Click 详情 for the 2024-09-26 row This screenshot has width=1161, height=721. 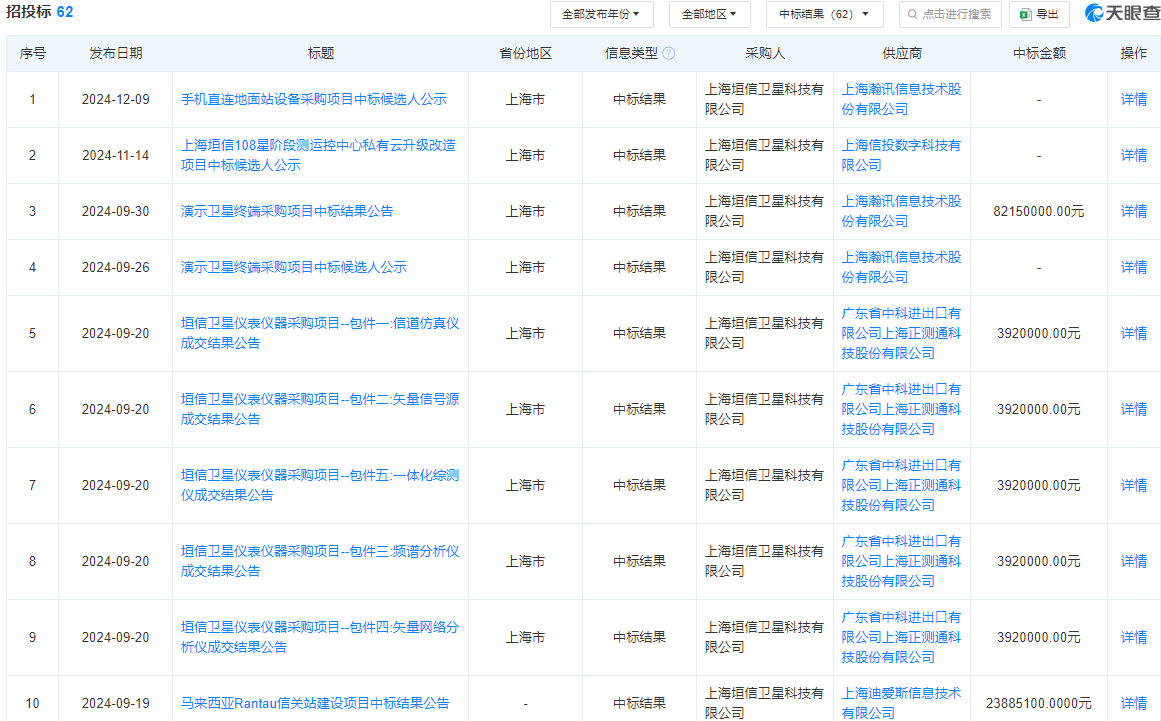1134,267
